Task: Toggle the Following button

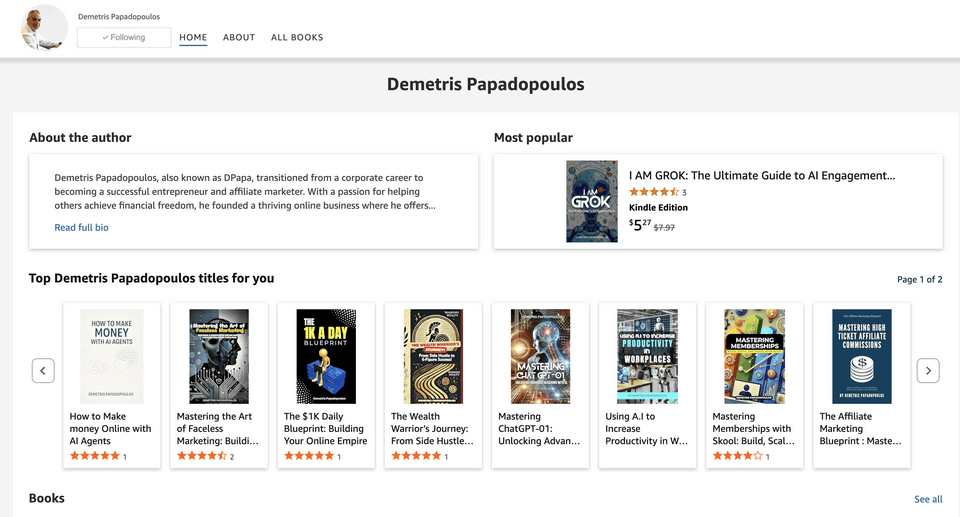Action: [x=124, y=37]
